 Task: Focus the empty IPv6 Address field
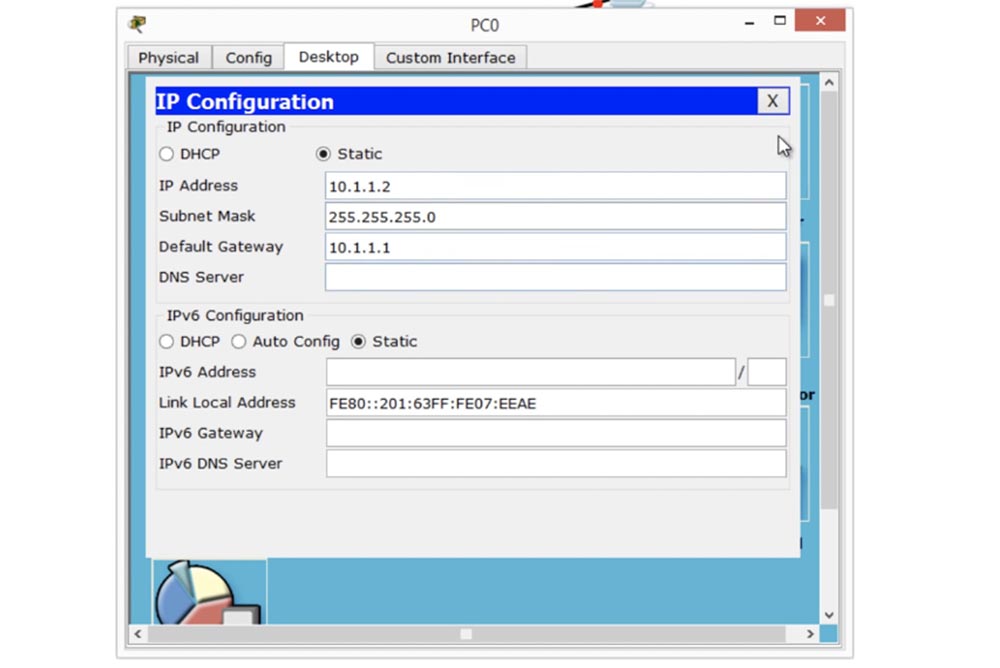coord(531,372)
